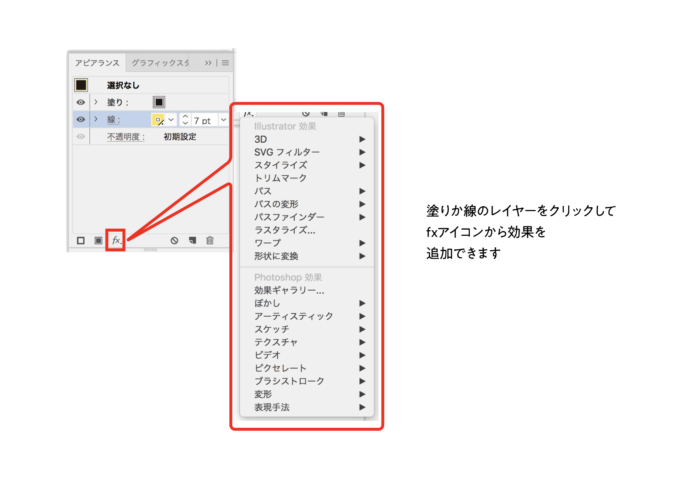This screenshot has width=700, height=479.
Task: Click the trash delete item icon
Action: click(x=210, y=241)
